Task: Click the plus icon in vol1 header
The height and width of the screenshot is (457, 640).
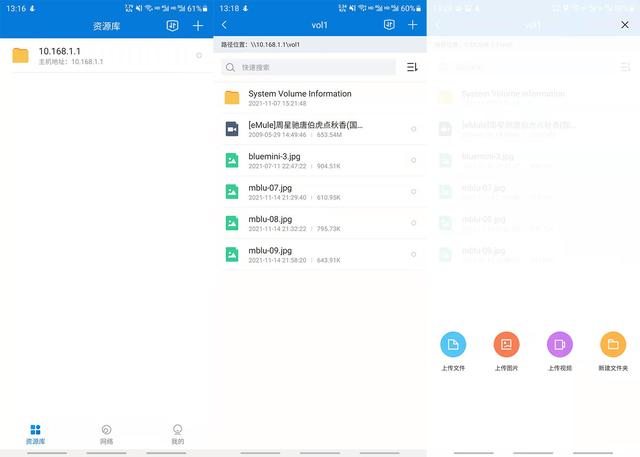Action: [x=412, y=25]
